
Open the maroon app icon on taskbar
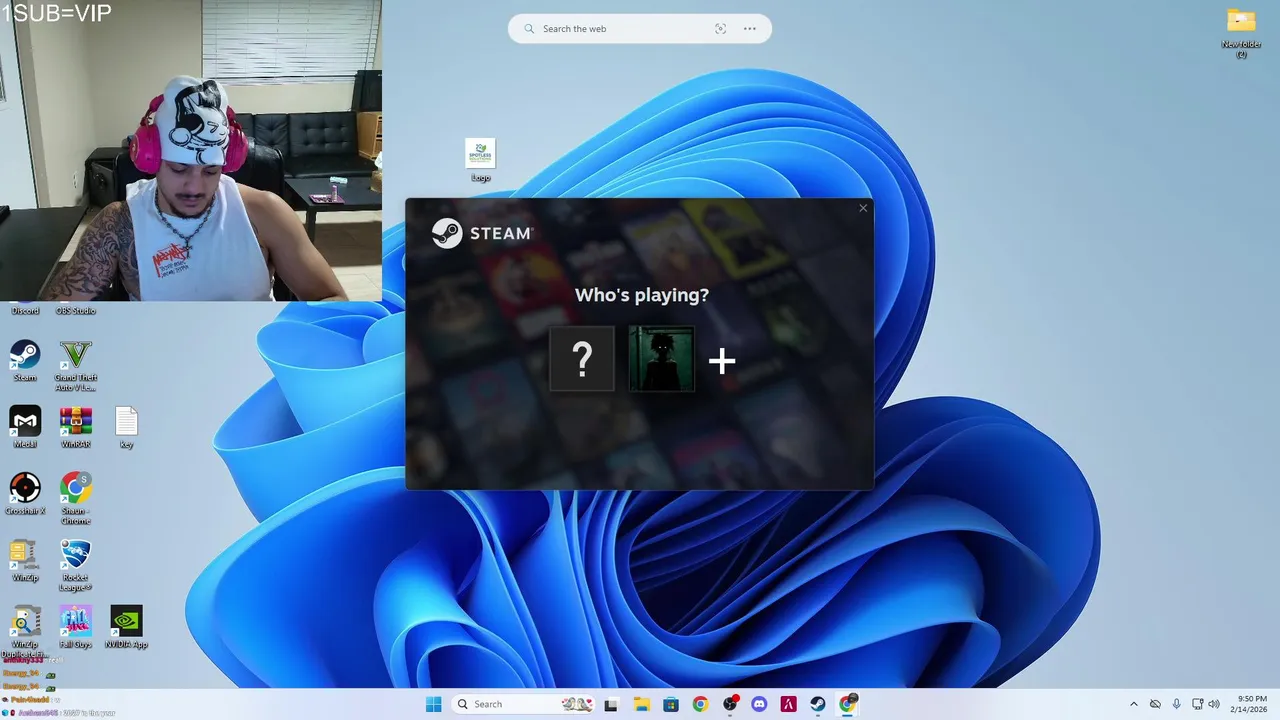pos(789,704)
